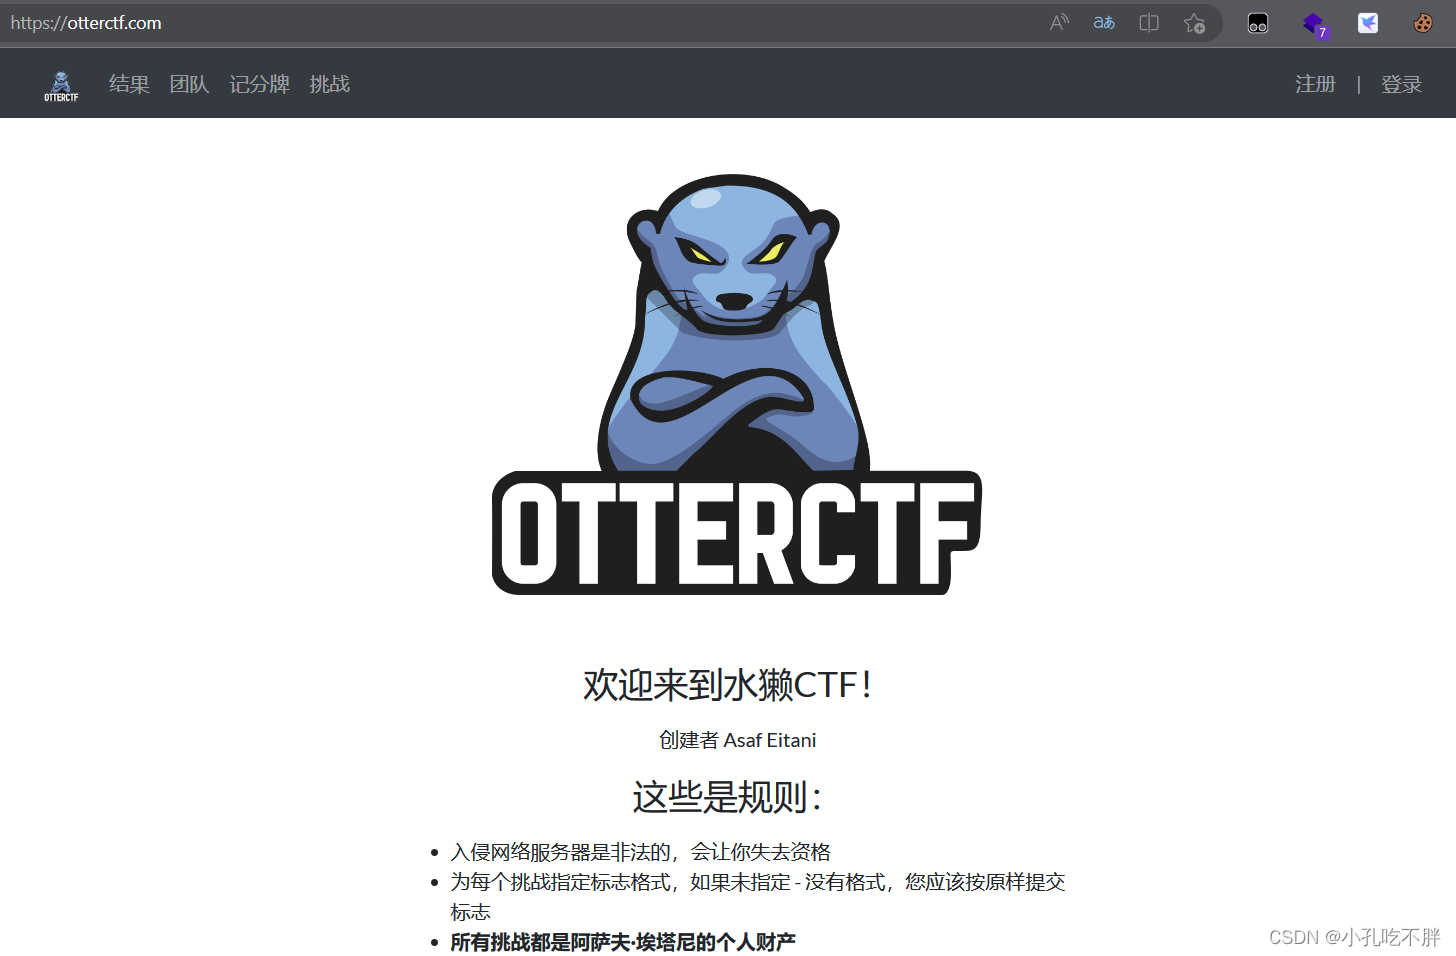Open the Read aloud icon in address bar
Viewport: 1456px width, 956px height.
[x=1059, y=23]
